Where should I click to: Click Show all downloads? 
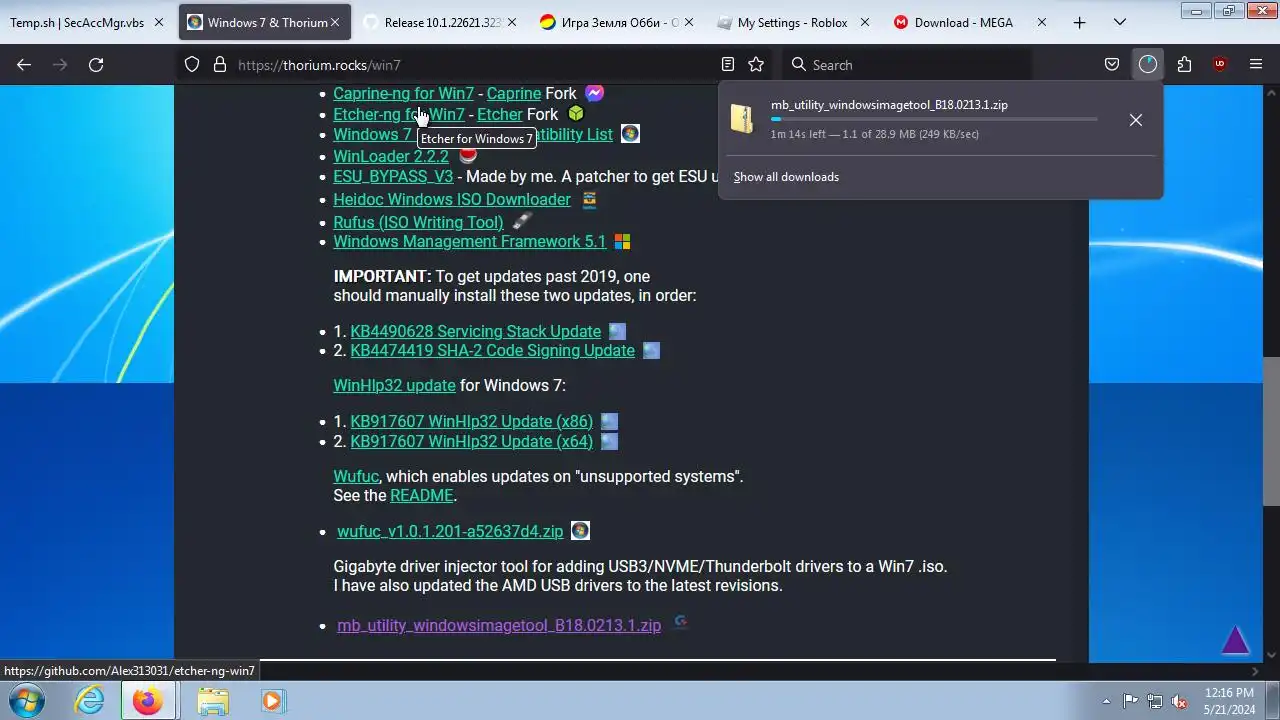[x=786, y=177]
